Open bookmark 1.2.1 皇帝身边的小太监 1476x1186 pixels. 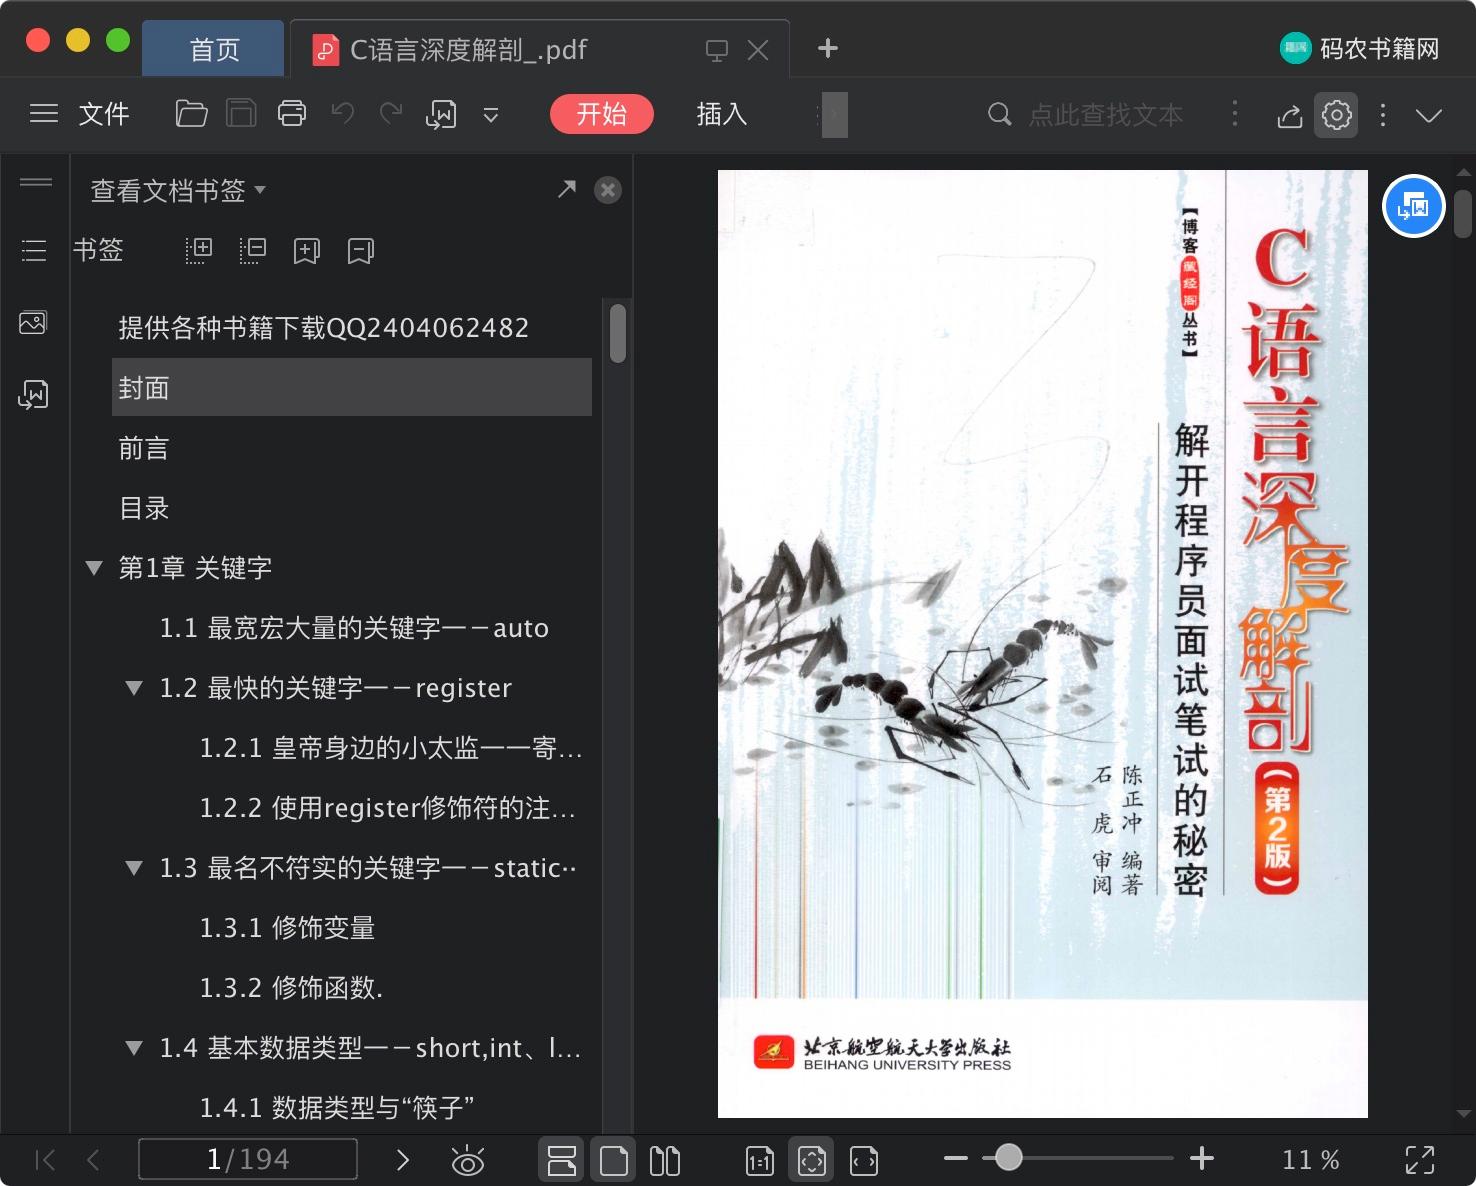391,748
